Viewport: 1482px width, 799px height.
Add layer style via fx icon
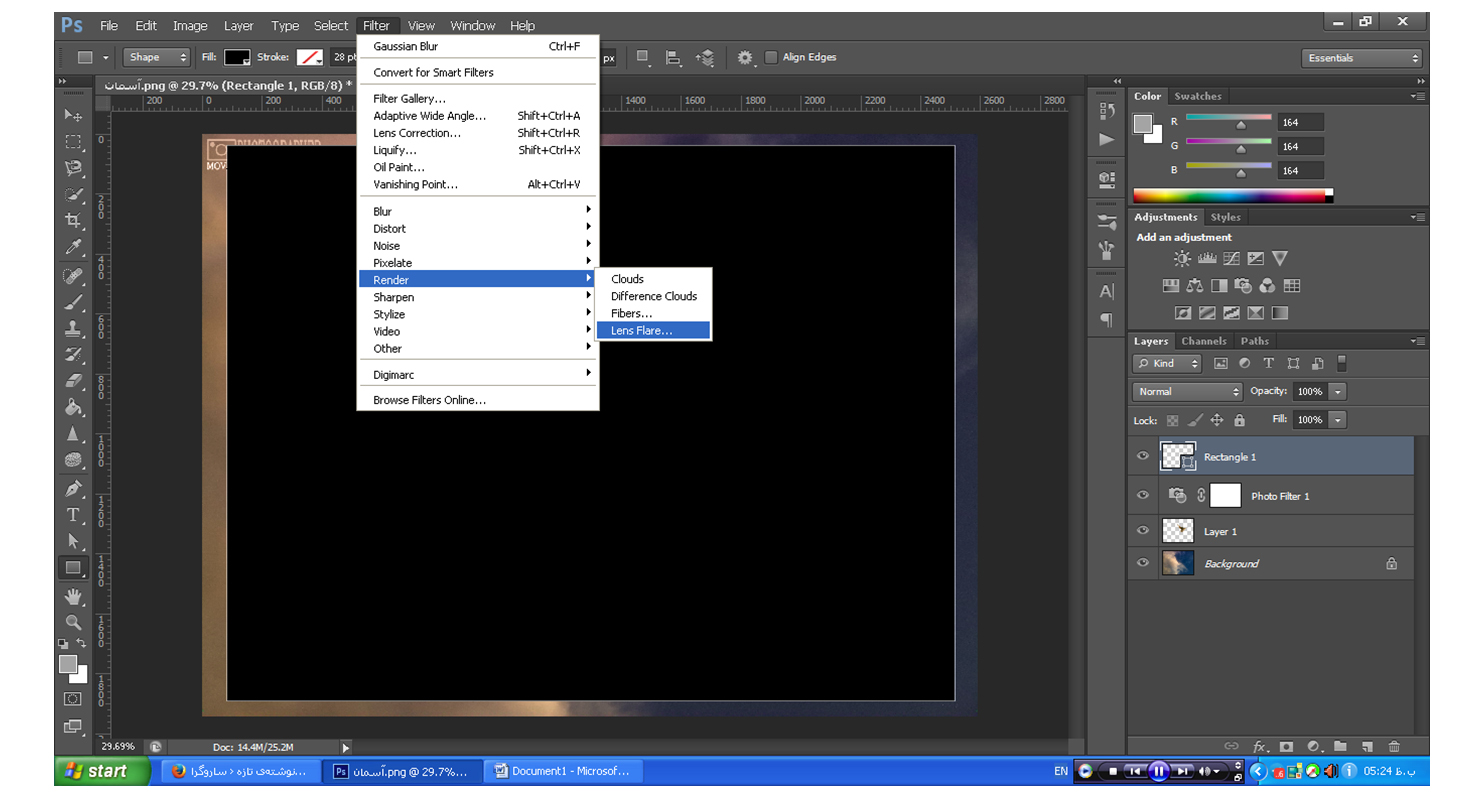click(x=1260, y=746)
